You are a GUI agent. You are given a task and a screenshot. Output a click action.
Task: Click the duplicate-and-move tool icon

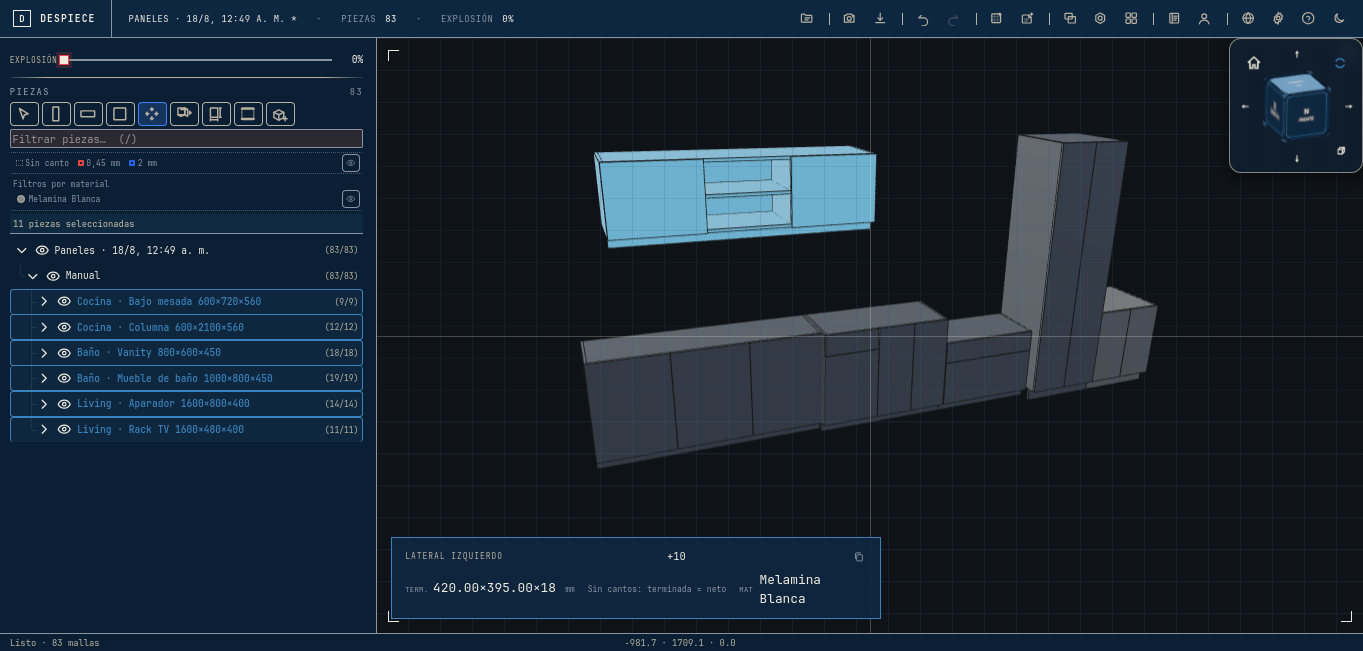pos(184,114)
